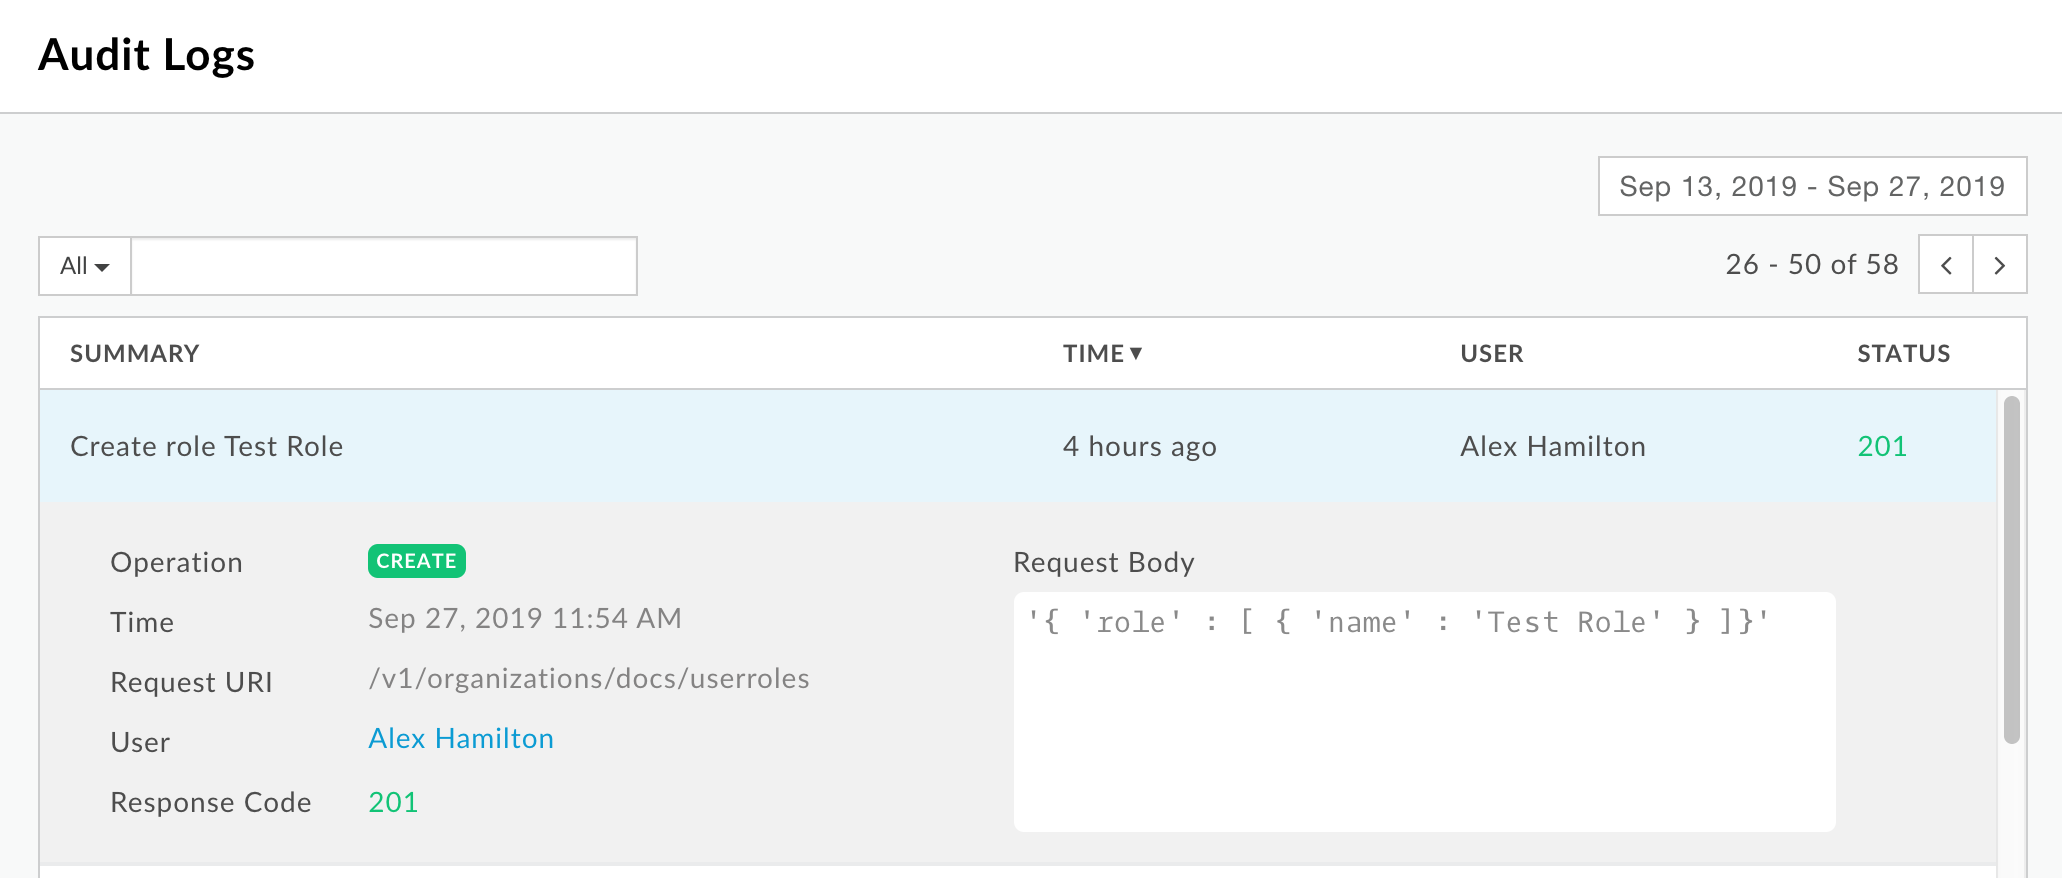This screenshot has width=2062, height=878.
Task: Open the date range picker
Action: point(1811,186)
